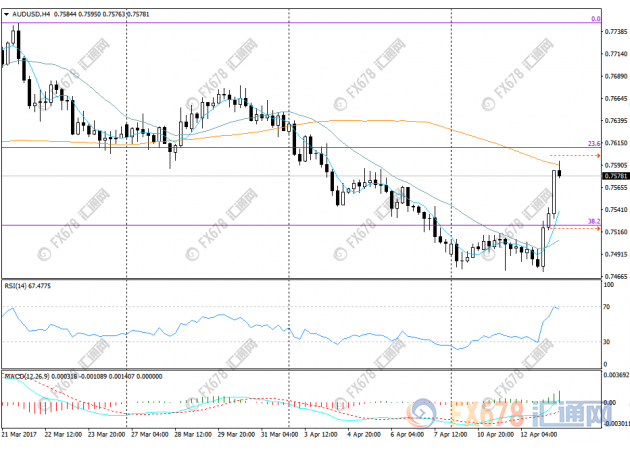Select the 0.0 Fibonacci level label
Viewport: 630px width, 450px height.
pos(595,18)
